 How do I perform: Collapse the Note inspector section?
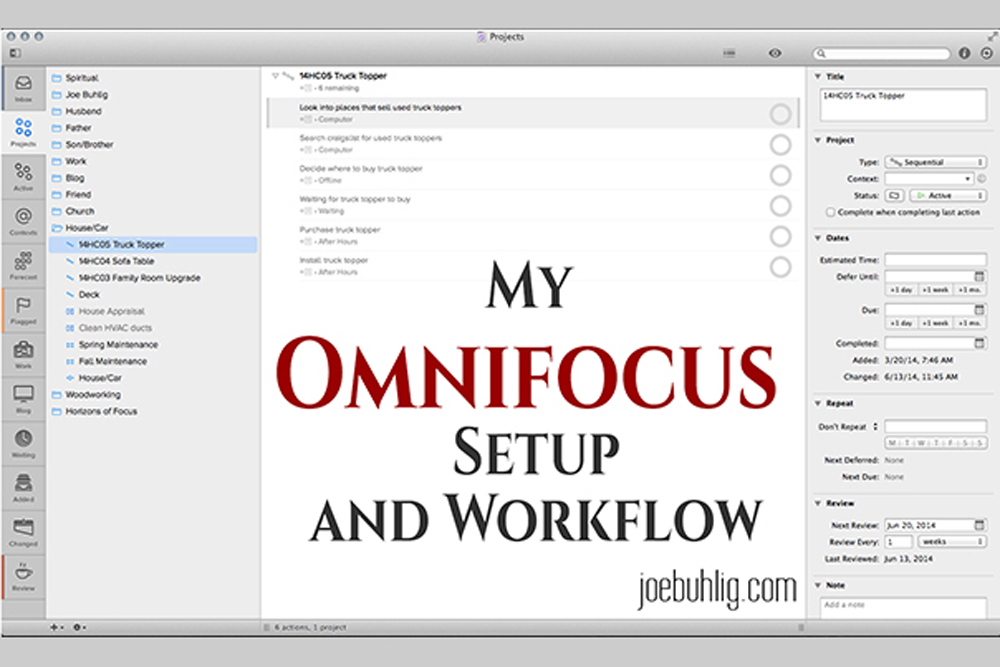818,585
